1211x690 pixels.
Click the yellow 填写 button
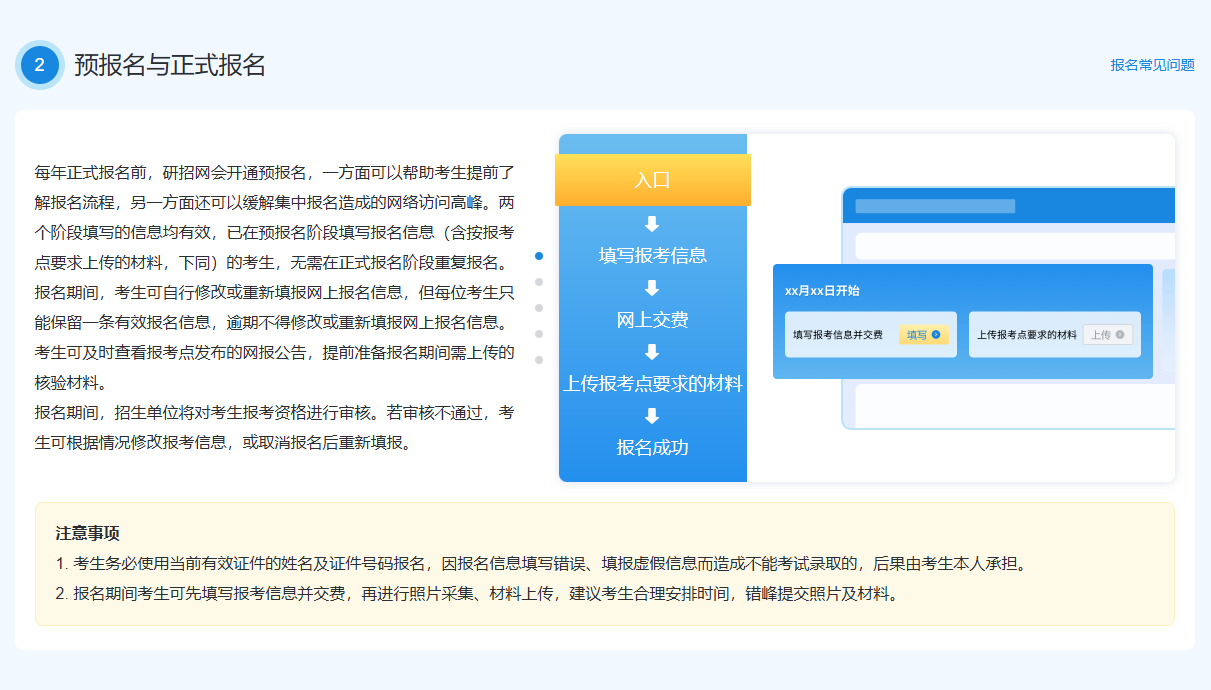pyautogui.click(x=923, y=335)
